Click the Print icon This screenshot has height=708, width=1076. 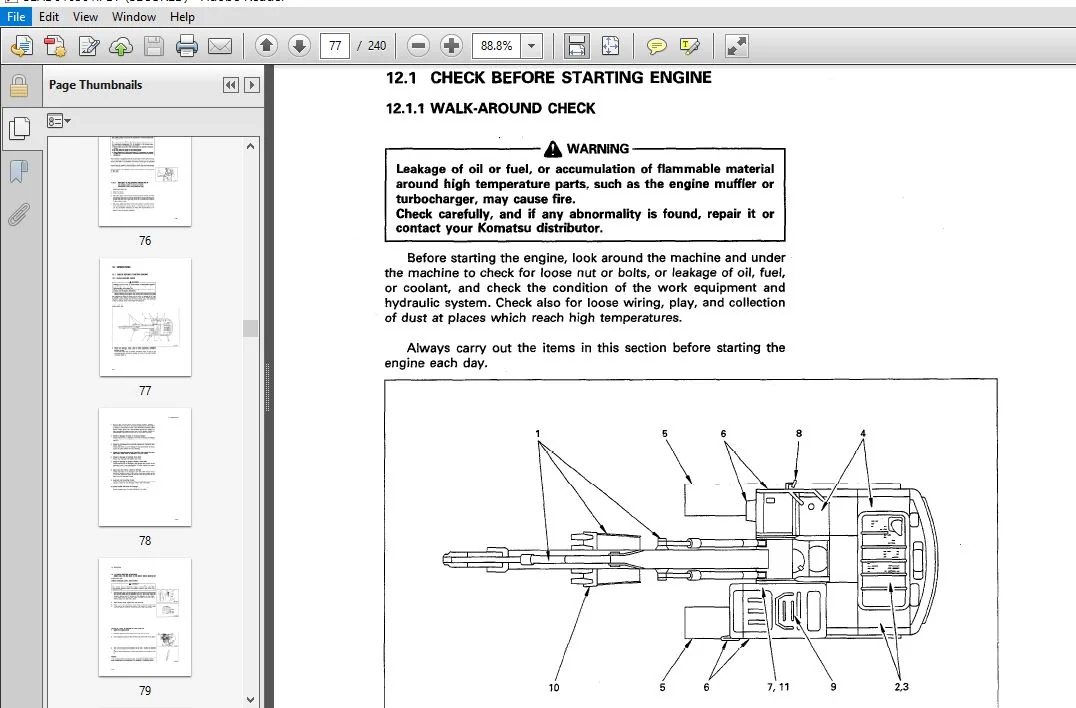point(187,46)
